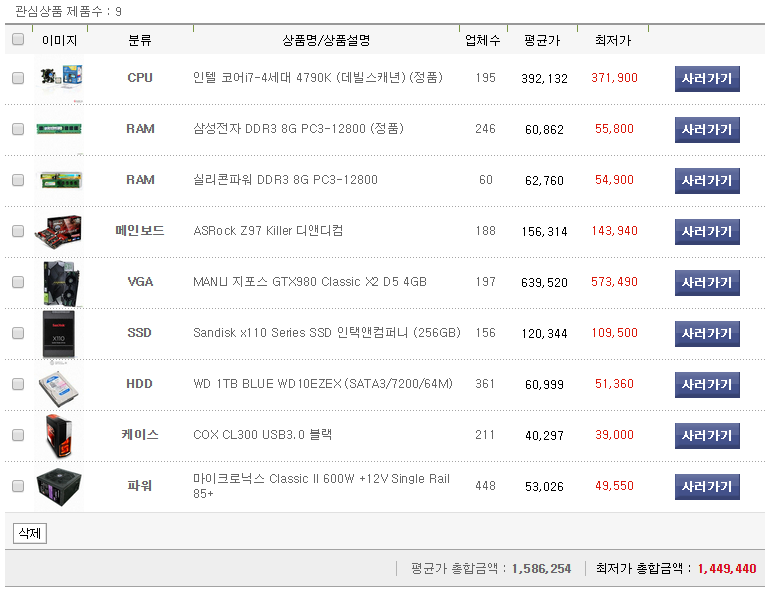Open product link COX CL300 USB3.0 블랙
The width and height of the screenshot is (774, 594).
tap(262, 435)
